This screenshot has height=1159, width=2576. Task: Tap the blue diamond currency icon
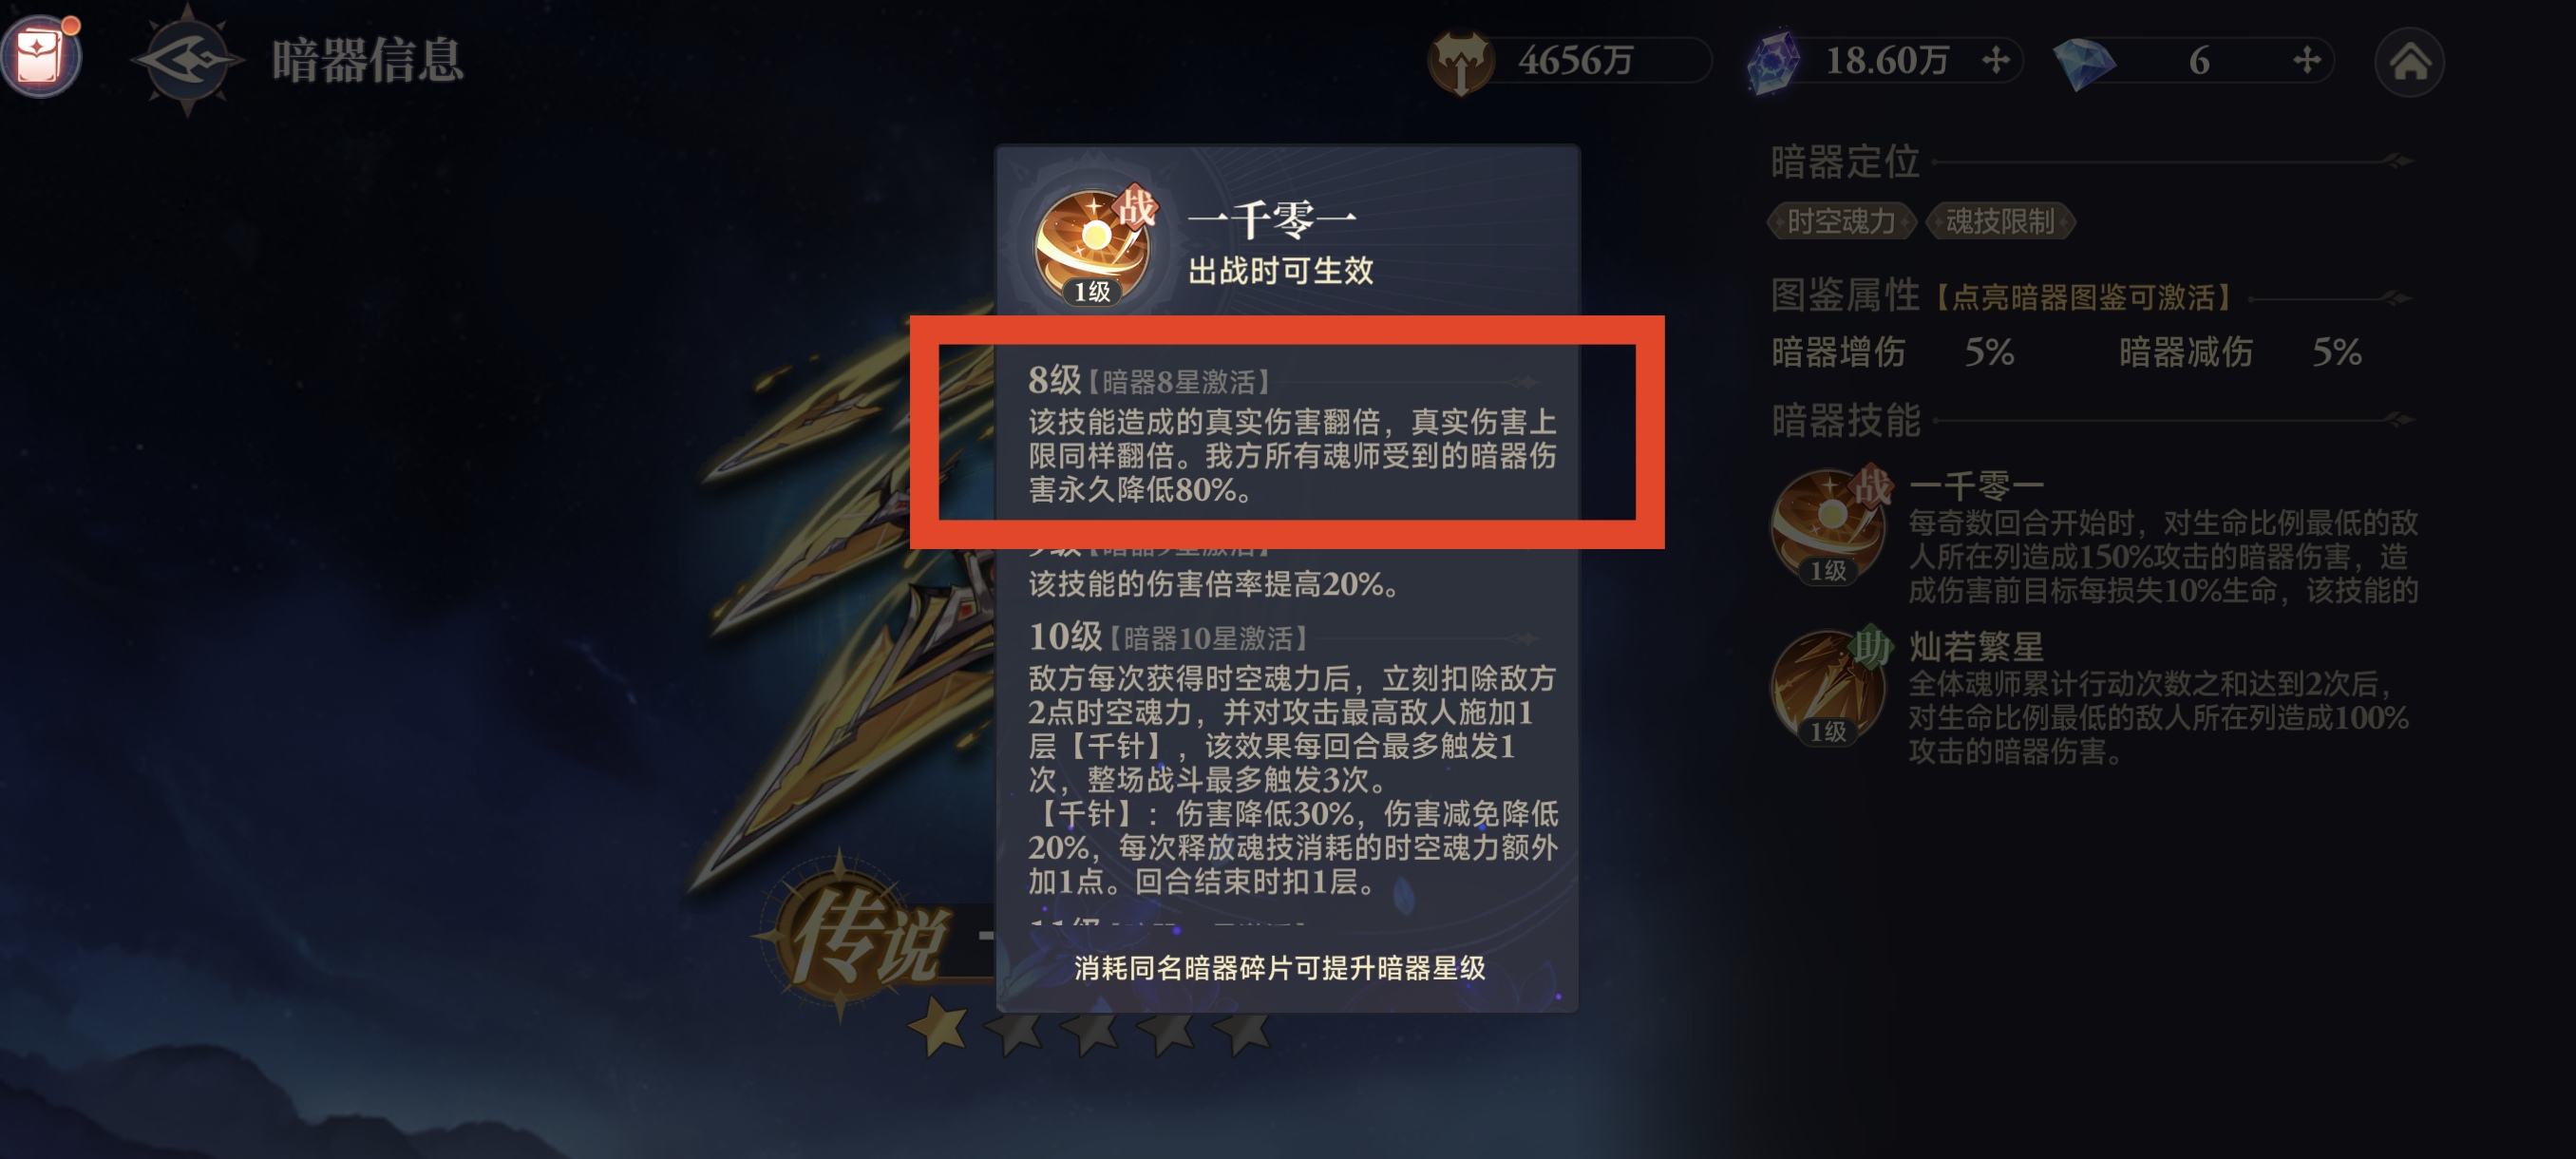click(2083, 62)
